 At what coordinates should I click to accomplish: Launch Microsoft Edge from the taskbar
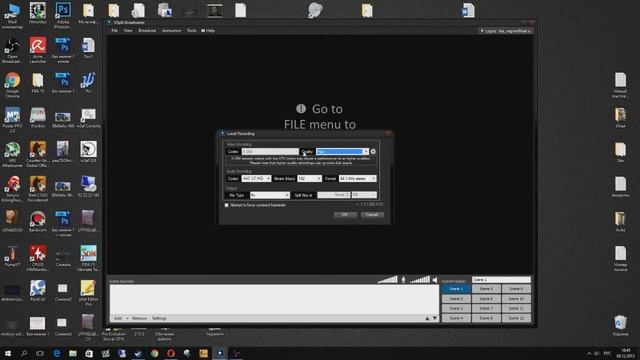point(56,353)
